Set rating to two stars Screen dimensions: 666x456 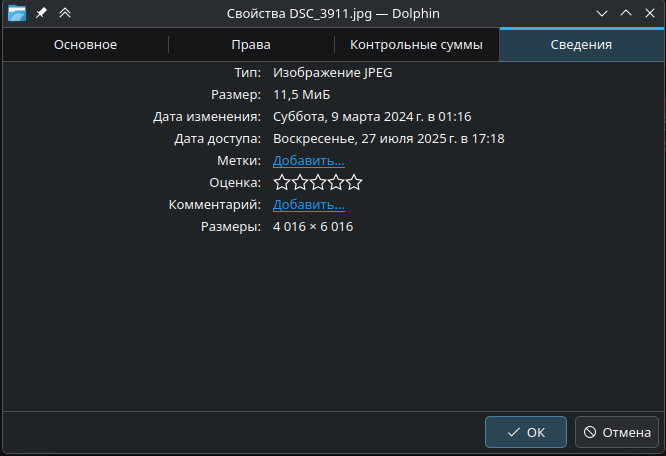pyautogui.click(x=300, y=182)
